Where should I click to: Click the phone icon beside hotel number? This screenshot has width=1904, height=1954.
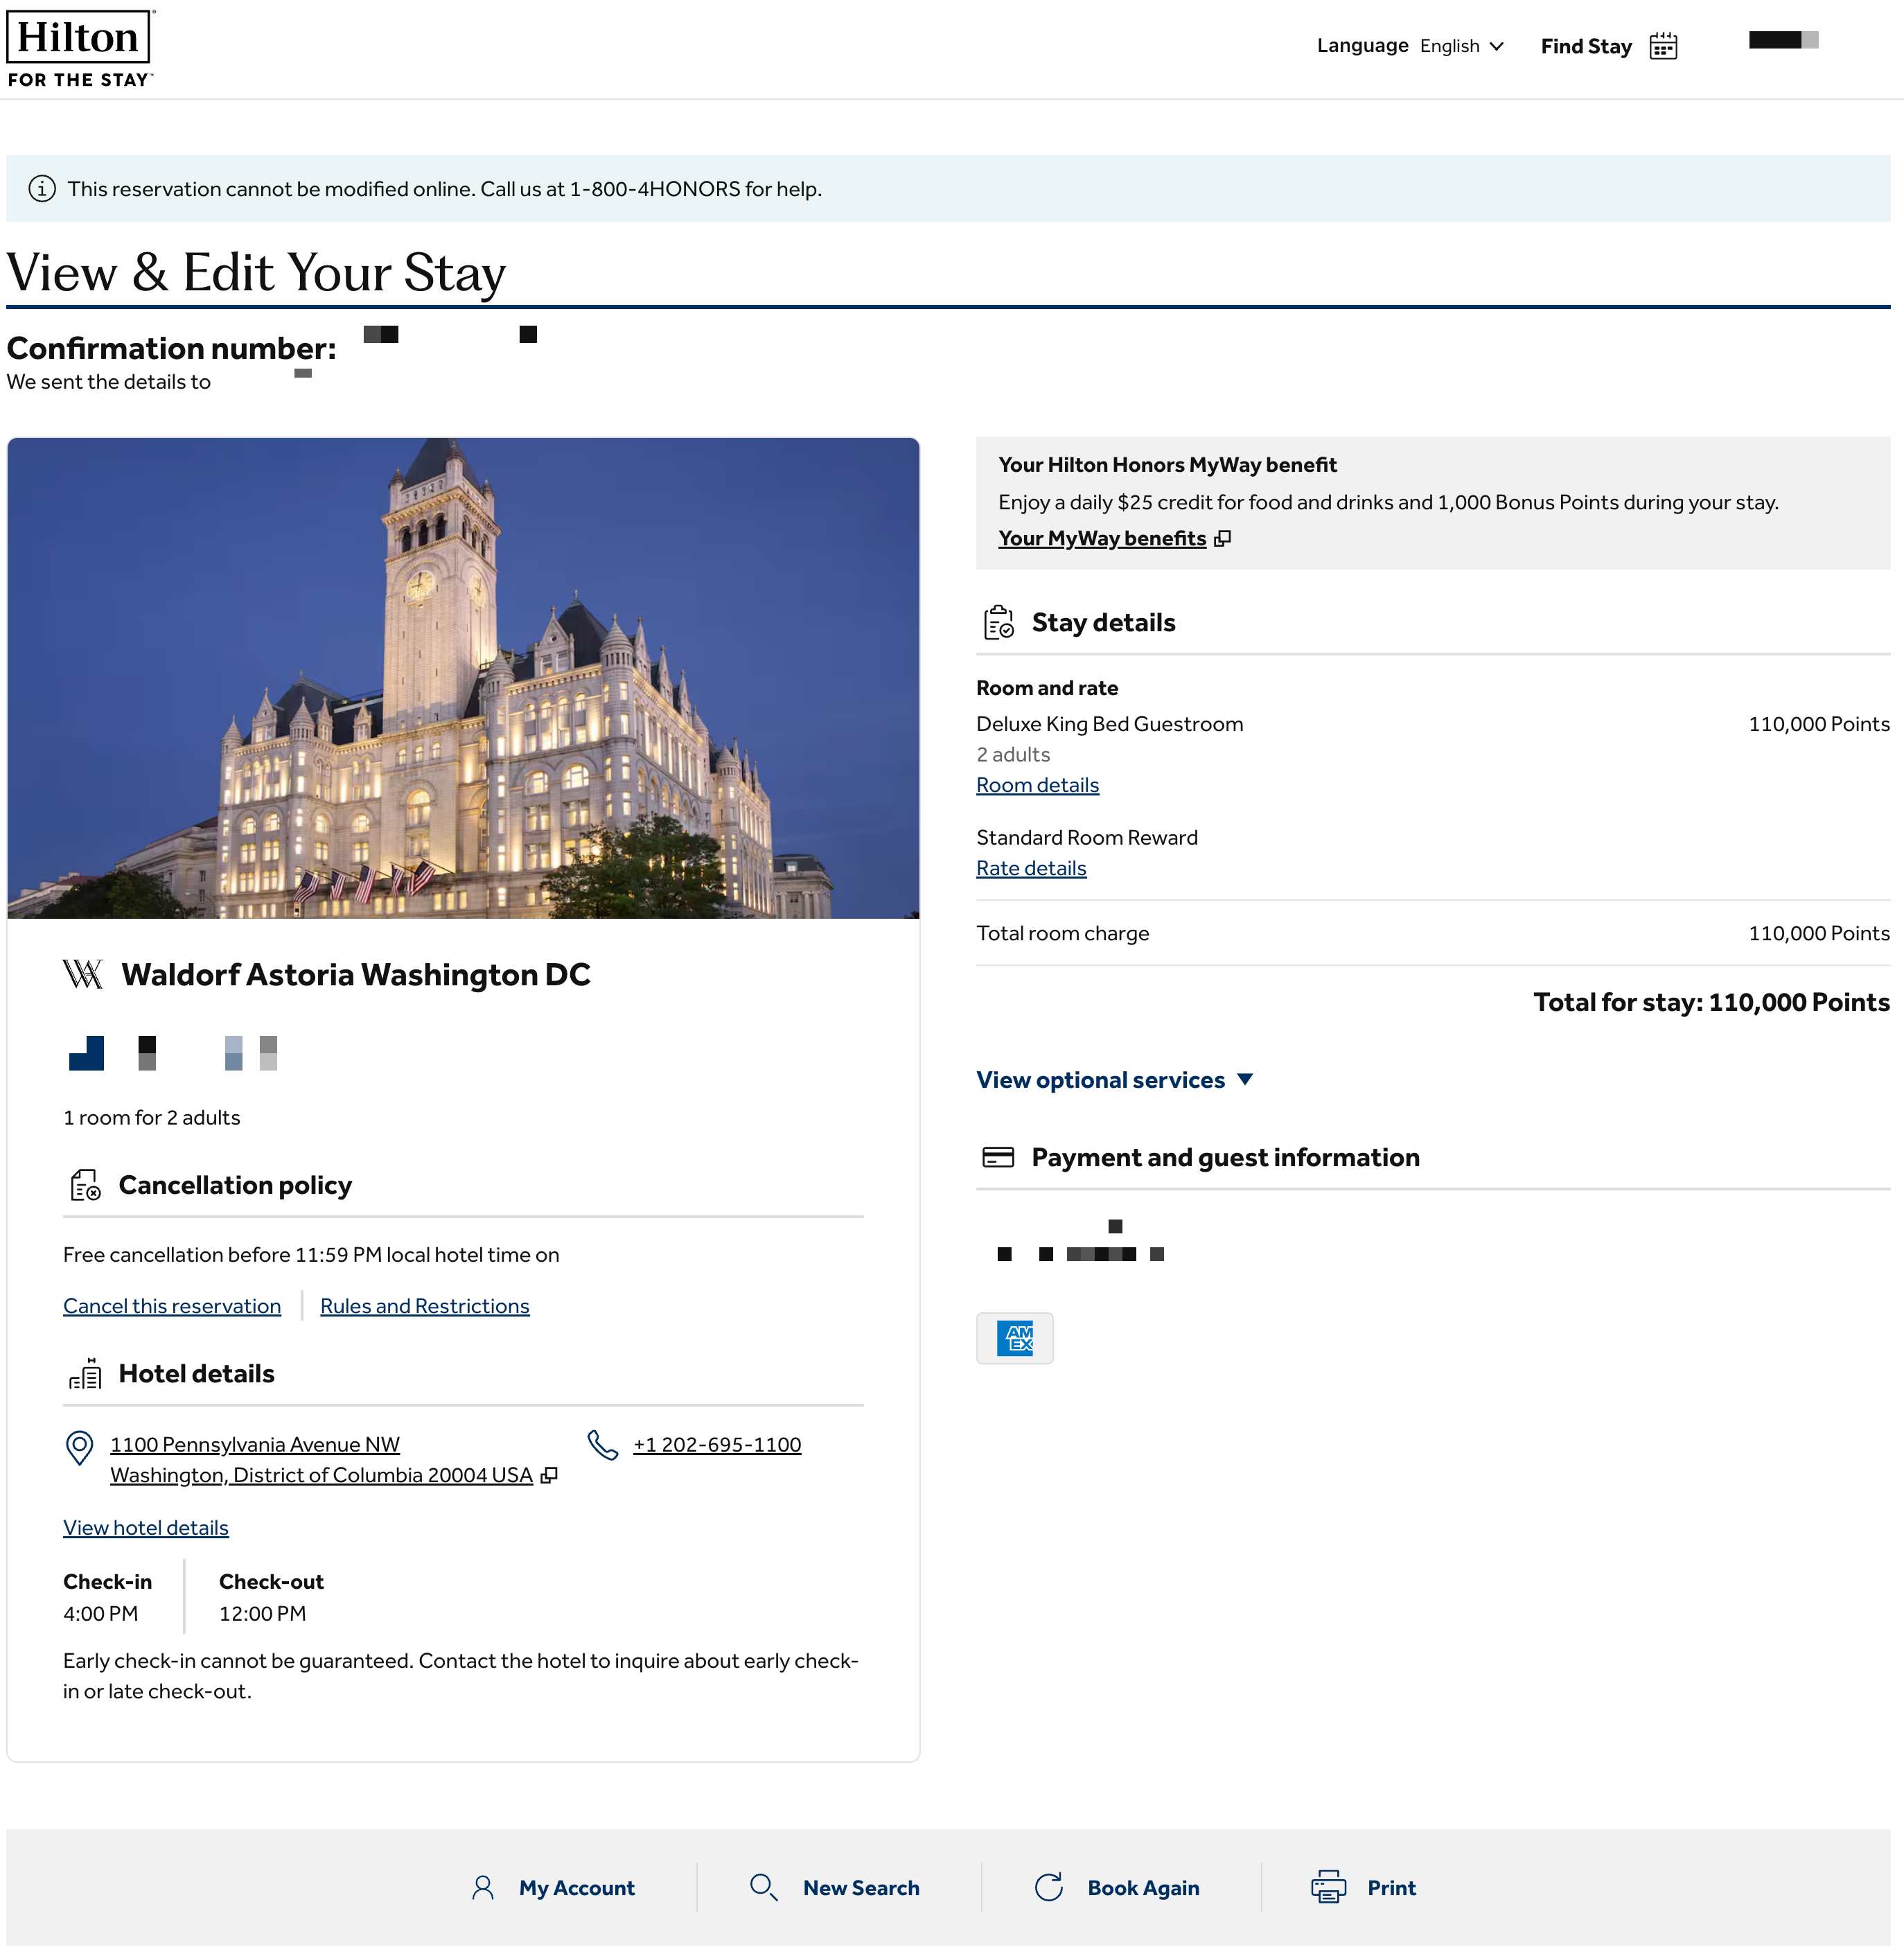[602, 1444]
